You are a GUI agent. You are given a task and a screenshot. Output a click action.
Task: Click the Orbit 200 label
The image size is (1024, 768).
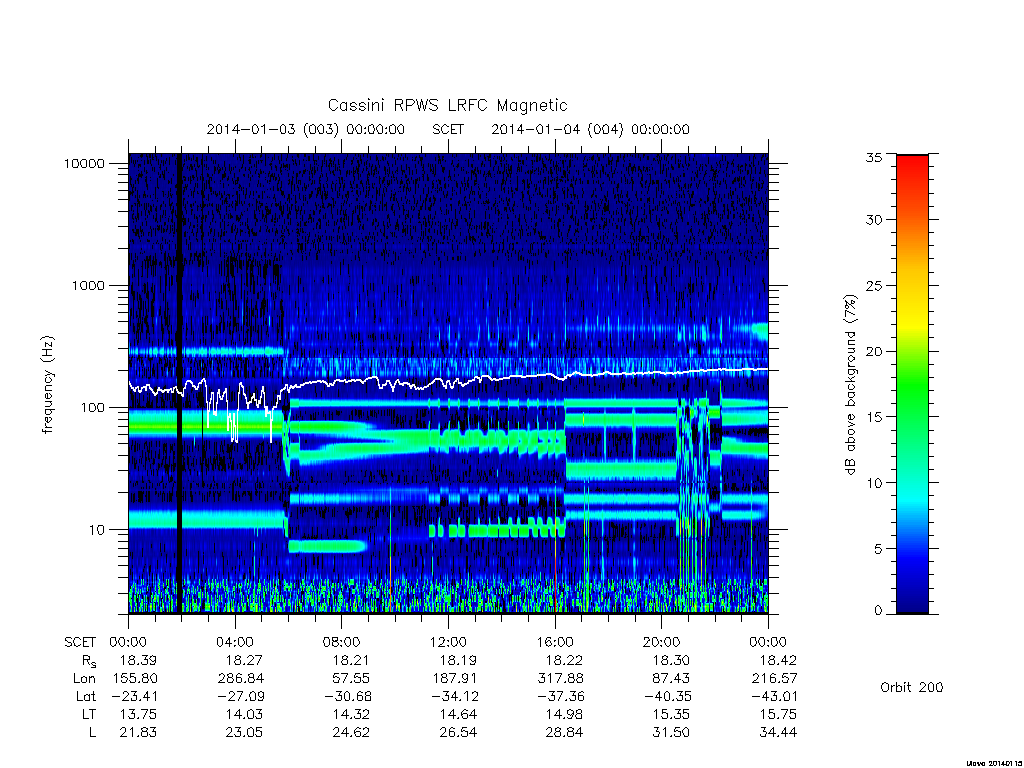(912, 687)
